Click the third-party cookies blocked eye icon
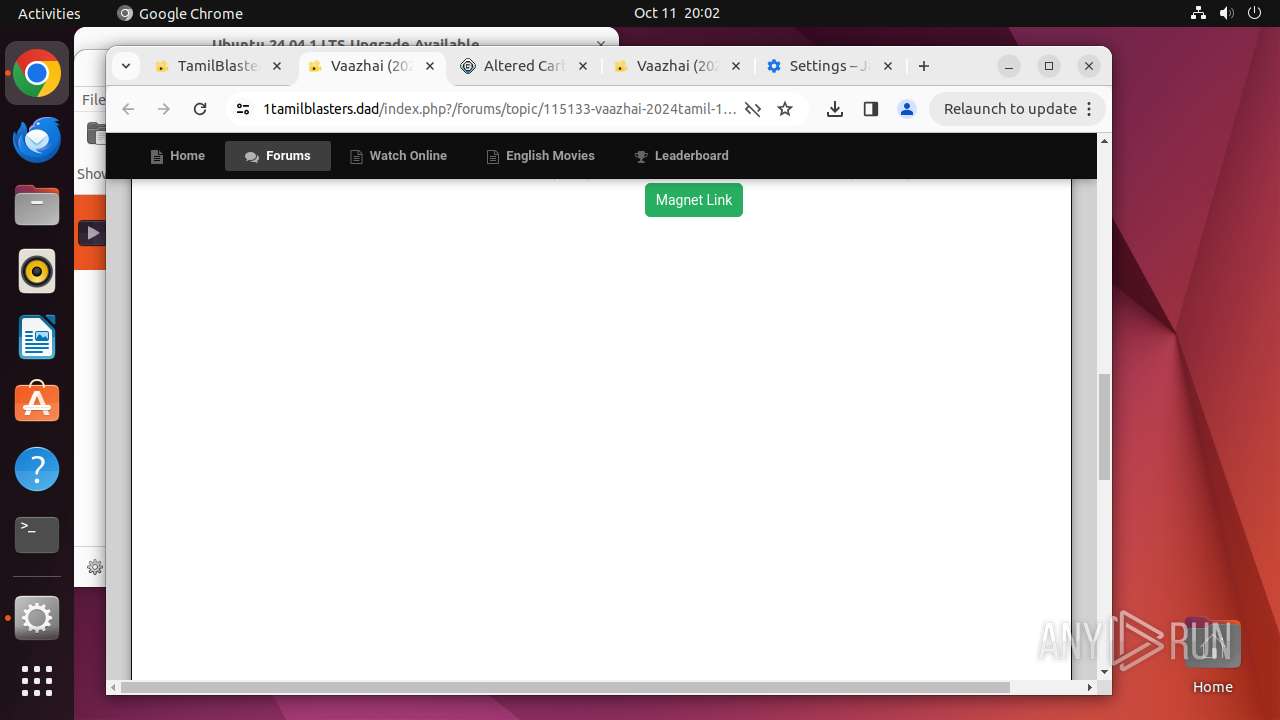 tap(753, 109)
